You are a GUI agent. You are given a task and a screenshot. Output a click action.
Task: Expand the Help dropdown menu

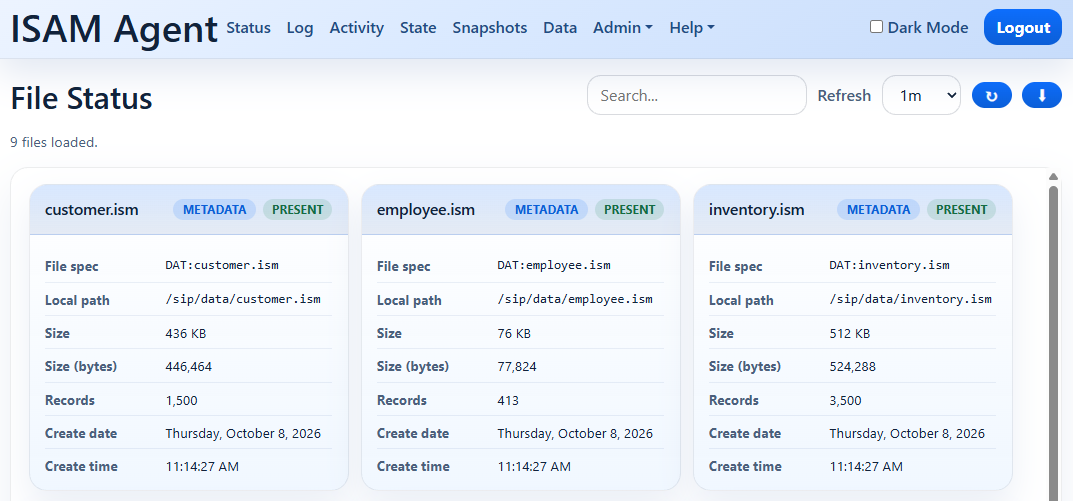pos(692,27)
